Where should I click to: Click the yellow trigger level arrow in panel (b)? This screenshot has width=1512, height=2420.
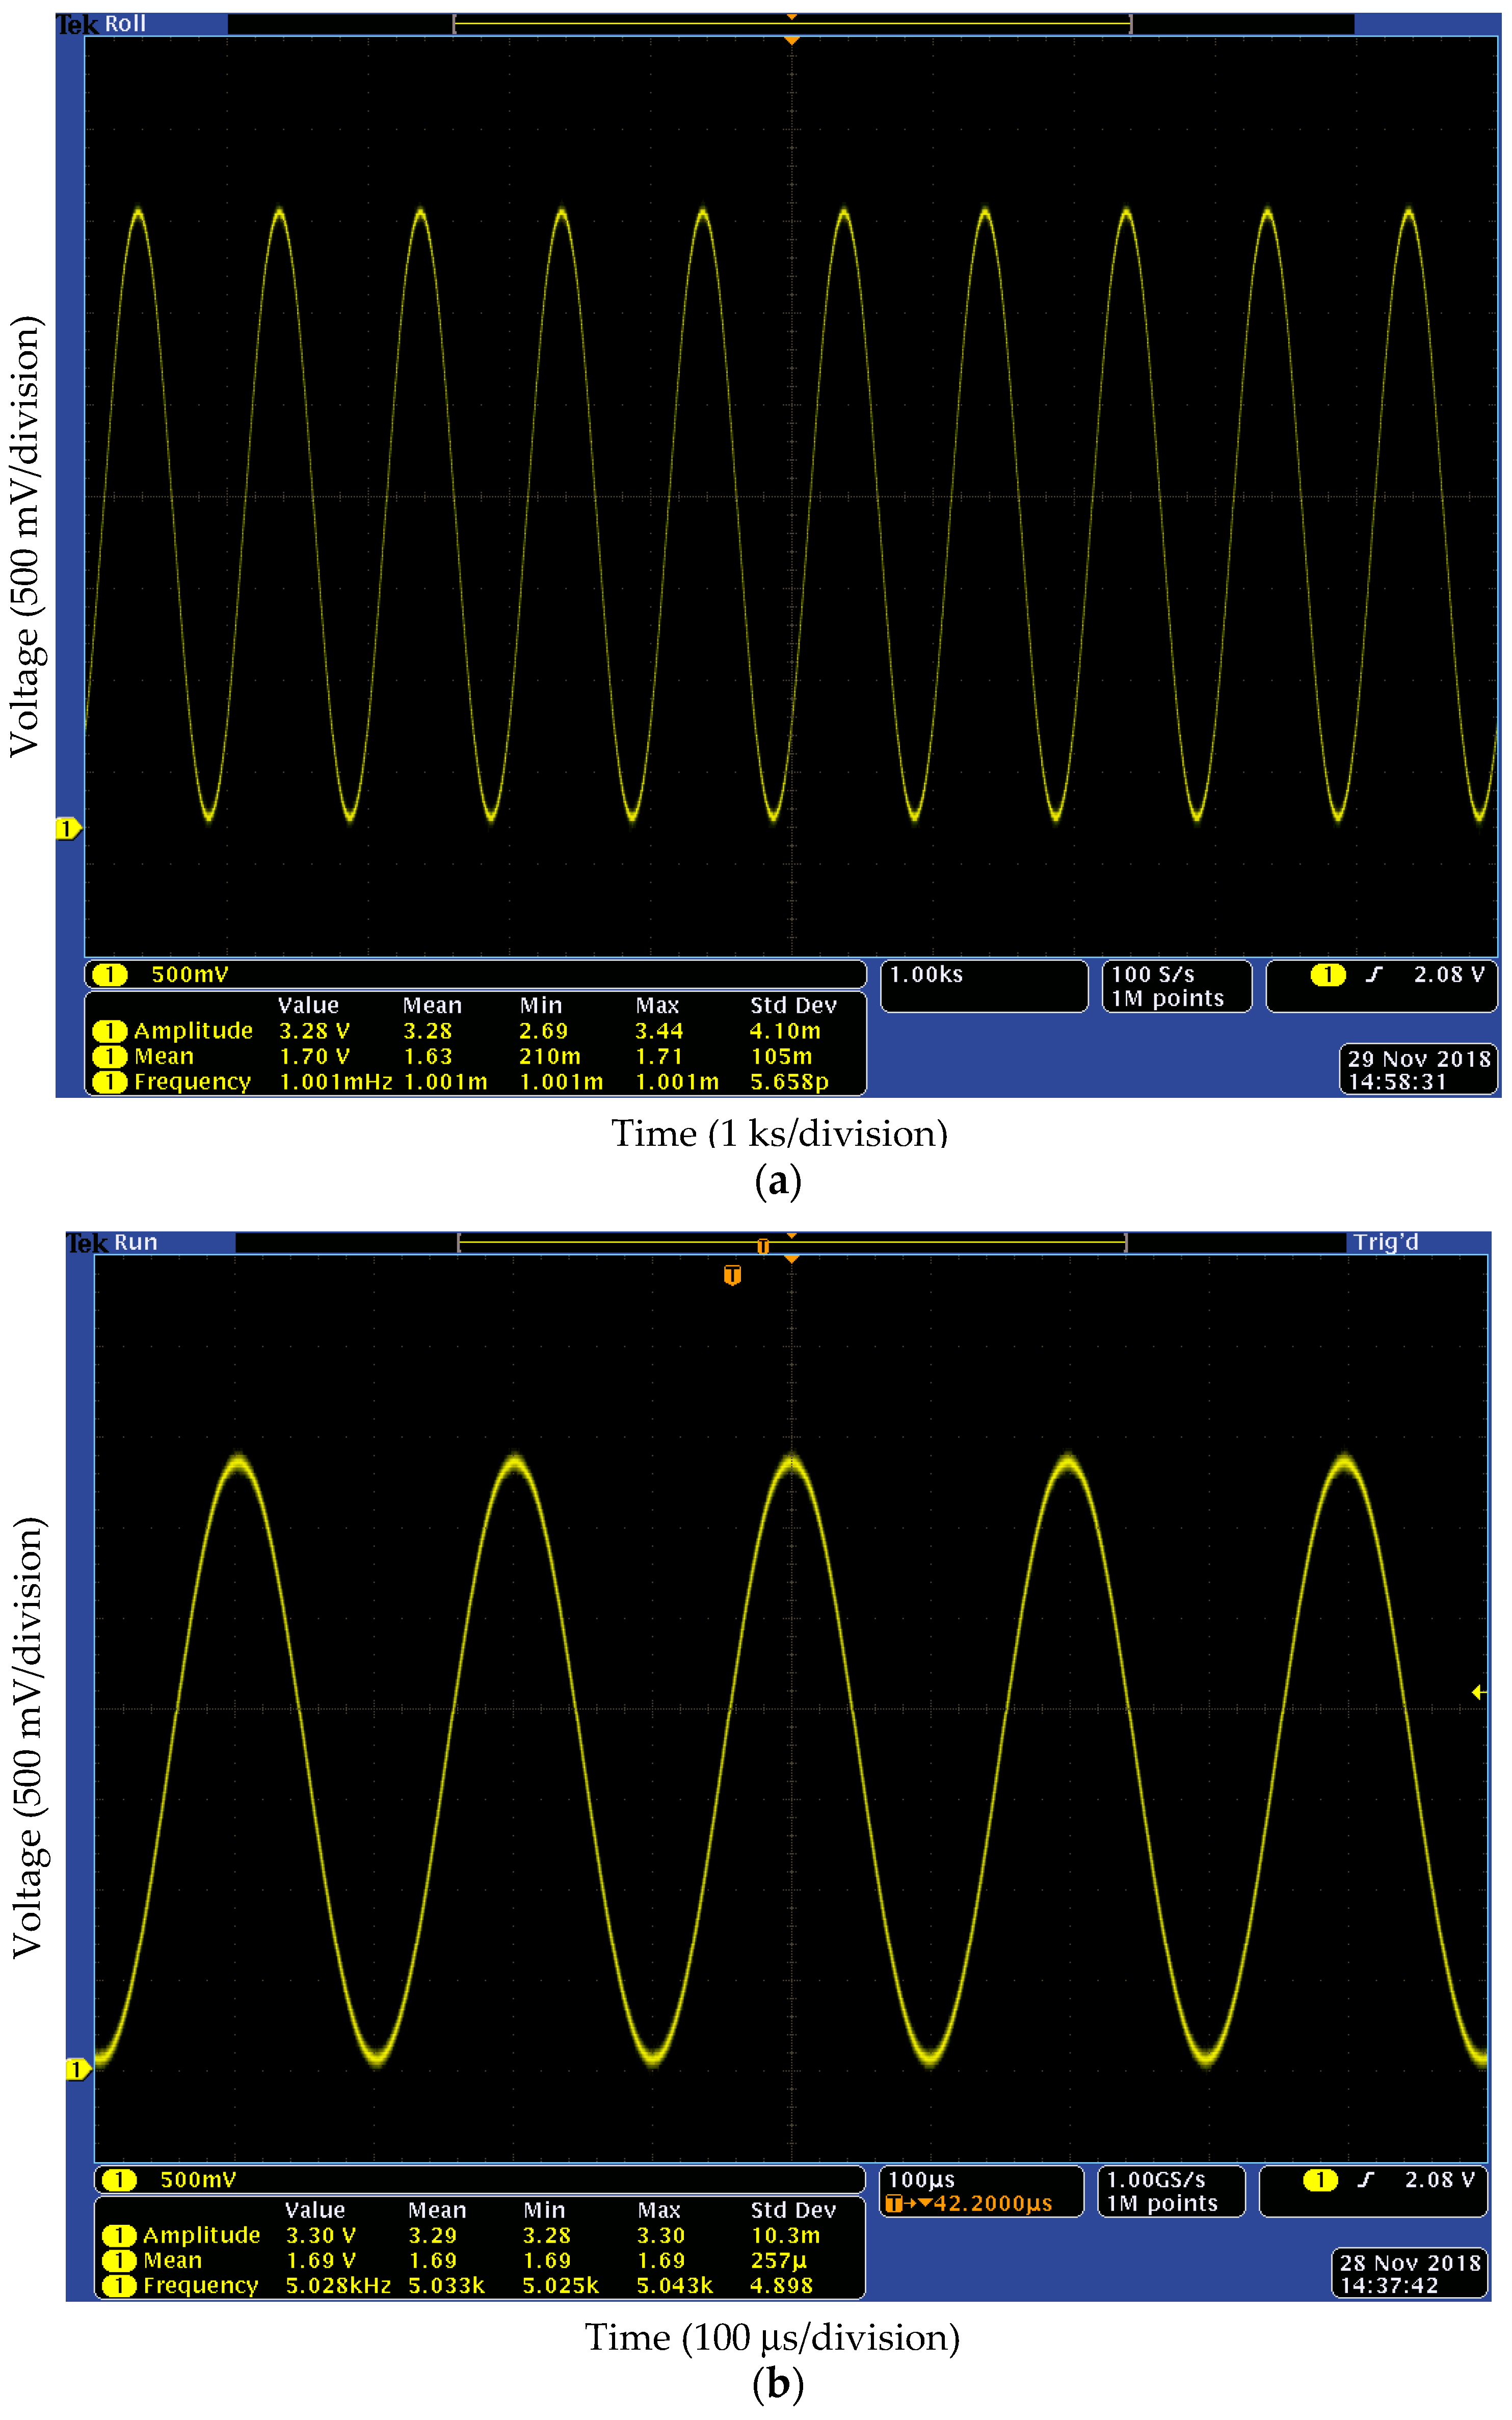[1479, 1692]
